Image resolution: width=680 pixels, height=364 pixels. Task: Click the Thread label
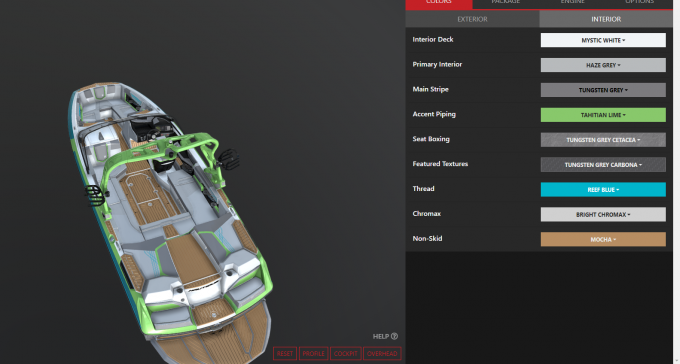[423, 189]
